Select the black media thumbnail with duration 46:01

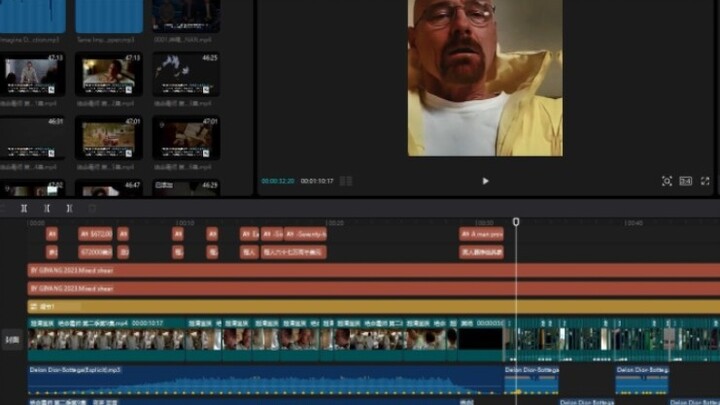tap(32, 137)
